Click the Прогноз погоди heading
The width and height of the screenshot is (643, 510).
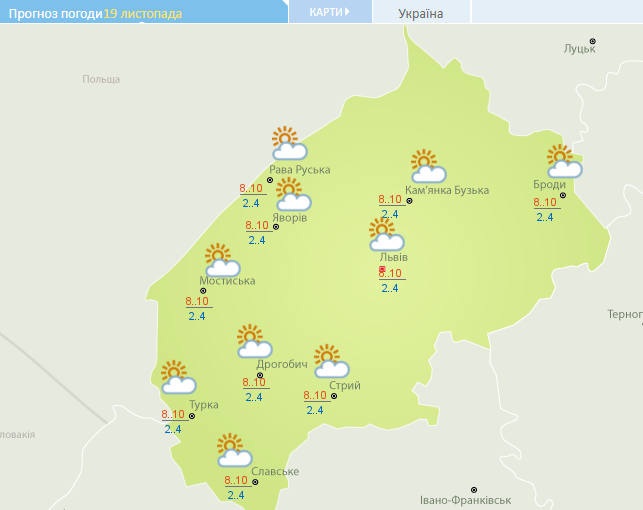pyautogui.click(x=54, y=13)
